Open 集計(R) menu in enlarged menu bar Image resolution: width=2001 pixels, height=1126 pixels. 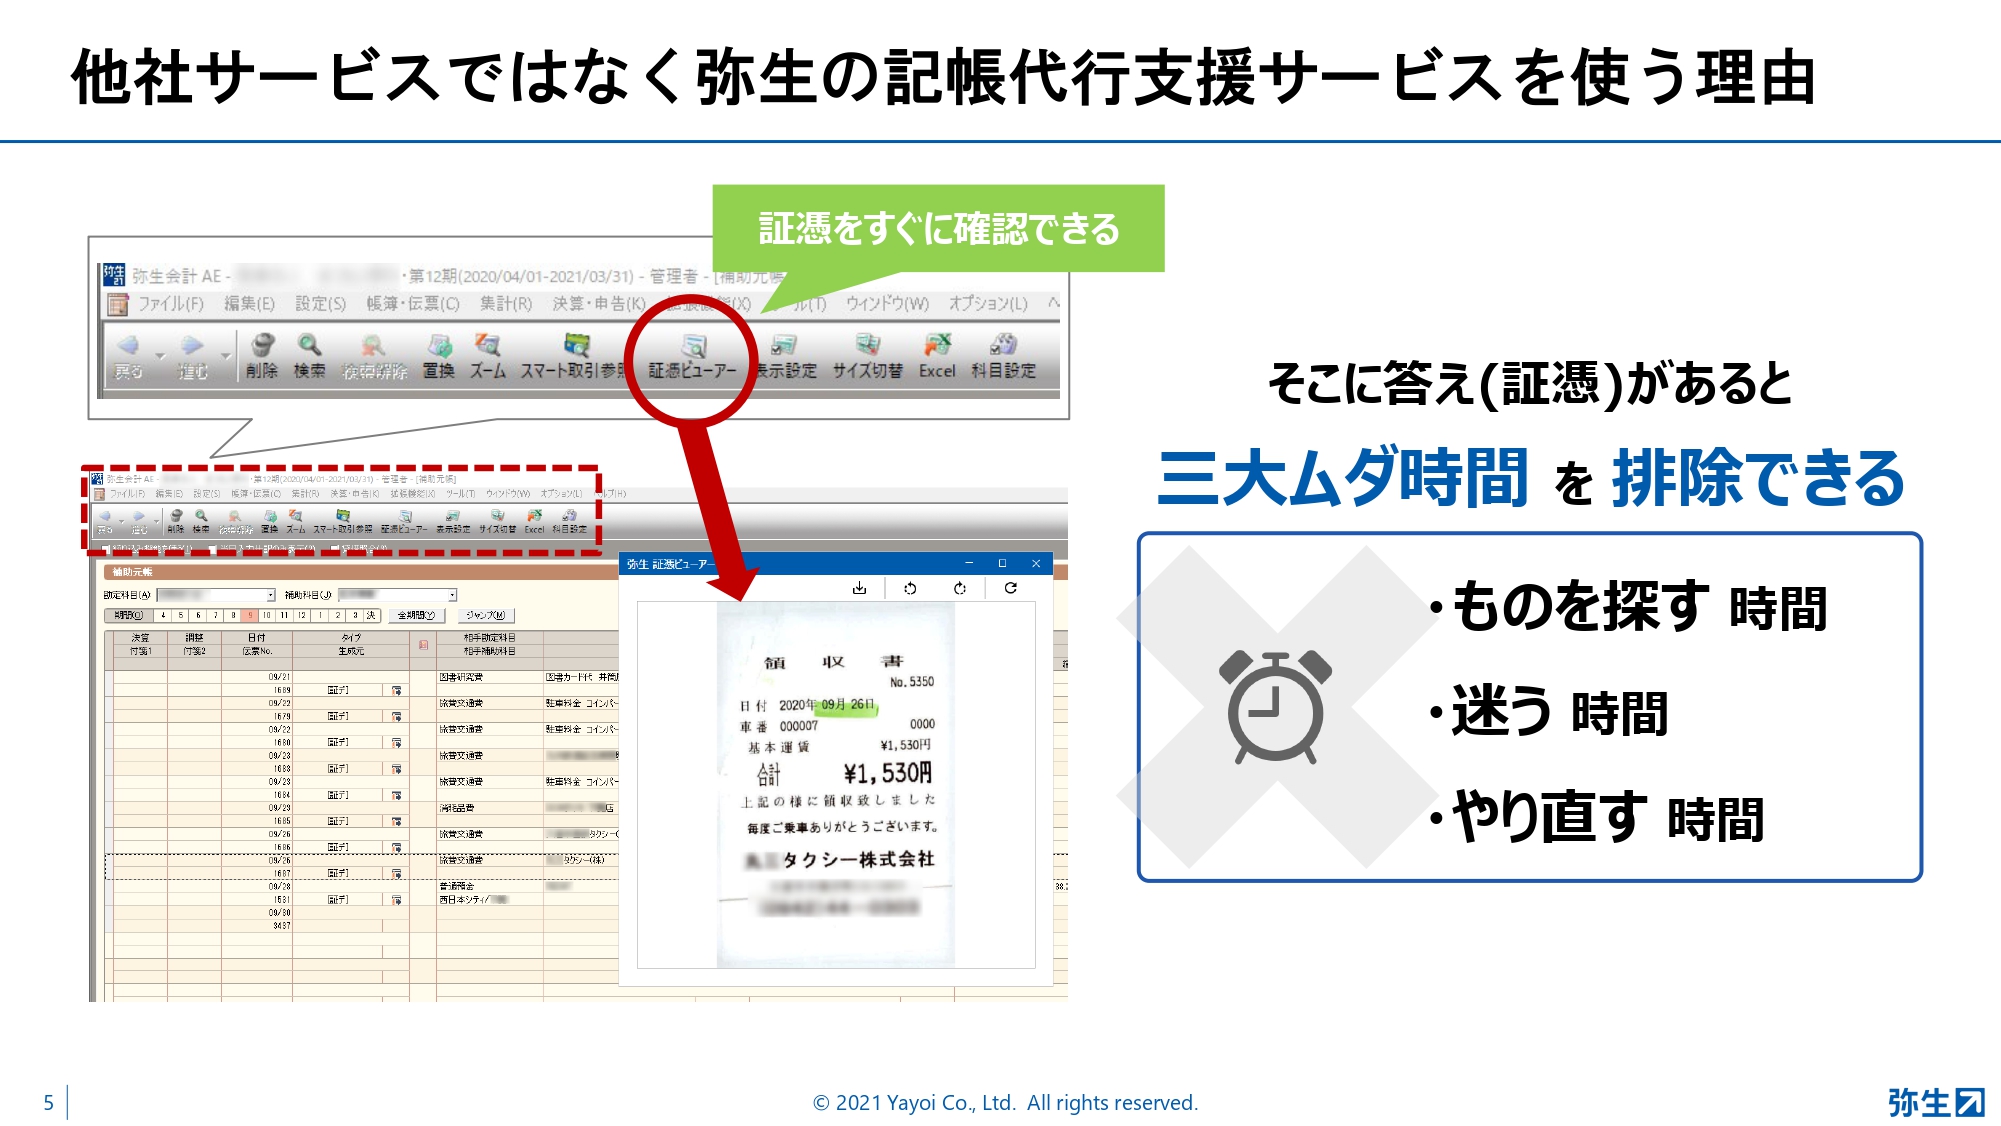click(x=505, y=303)
